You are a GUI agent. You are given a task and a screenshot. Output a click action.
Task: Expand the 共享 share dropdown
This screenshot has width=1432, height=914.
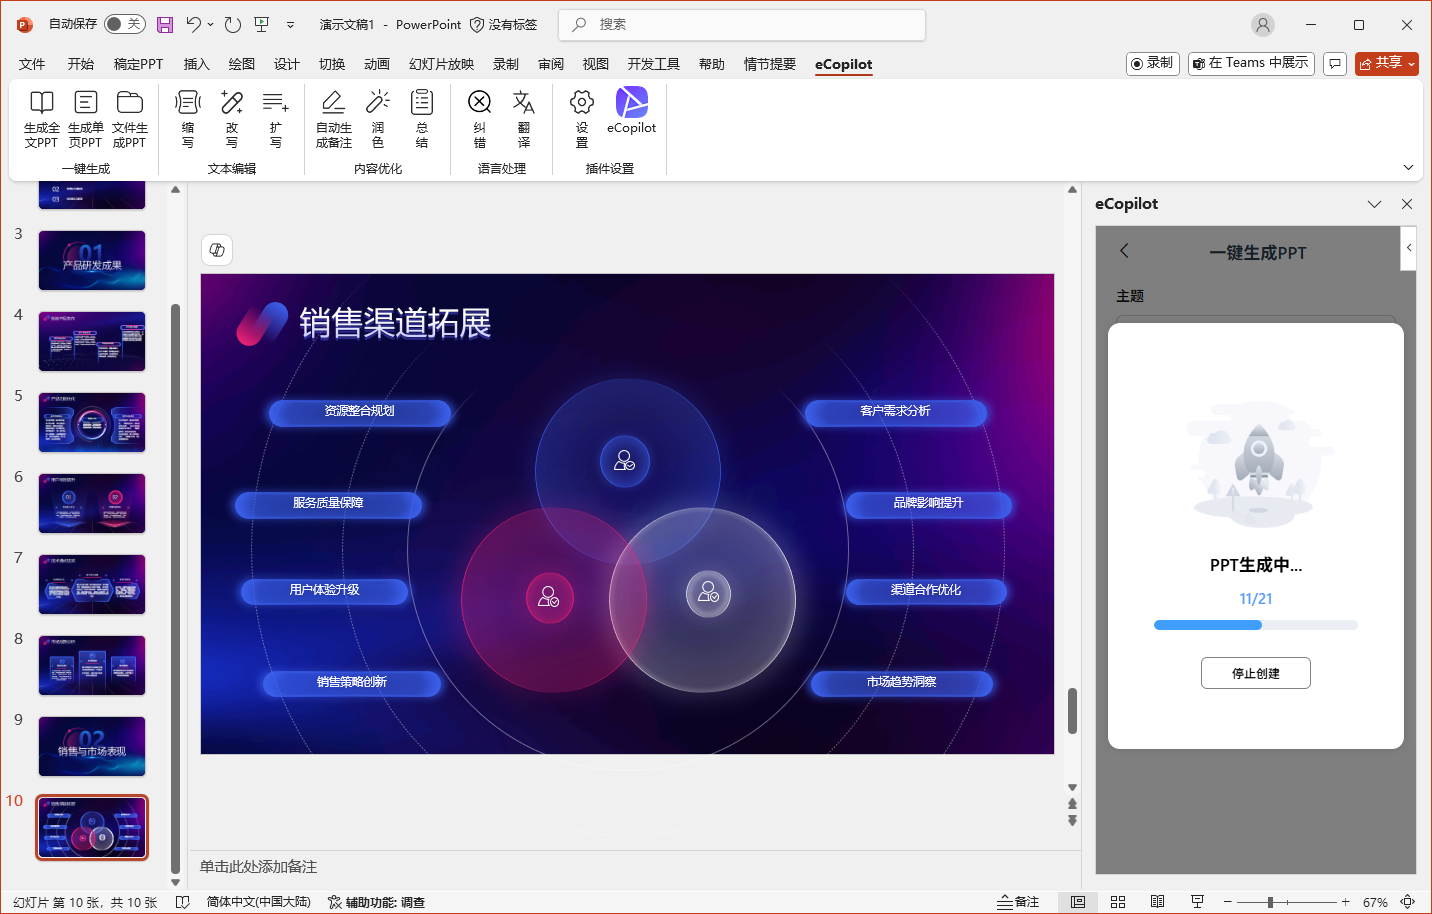click(x=1411, y=64)
